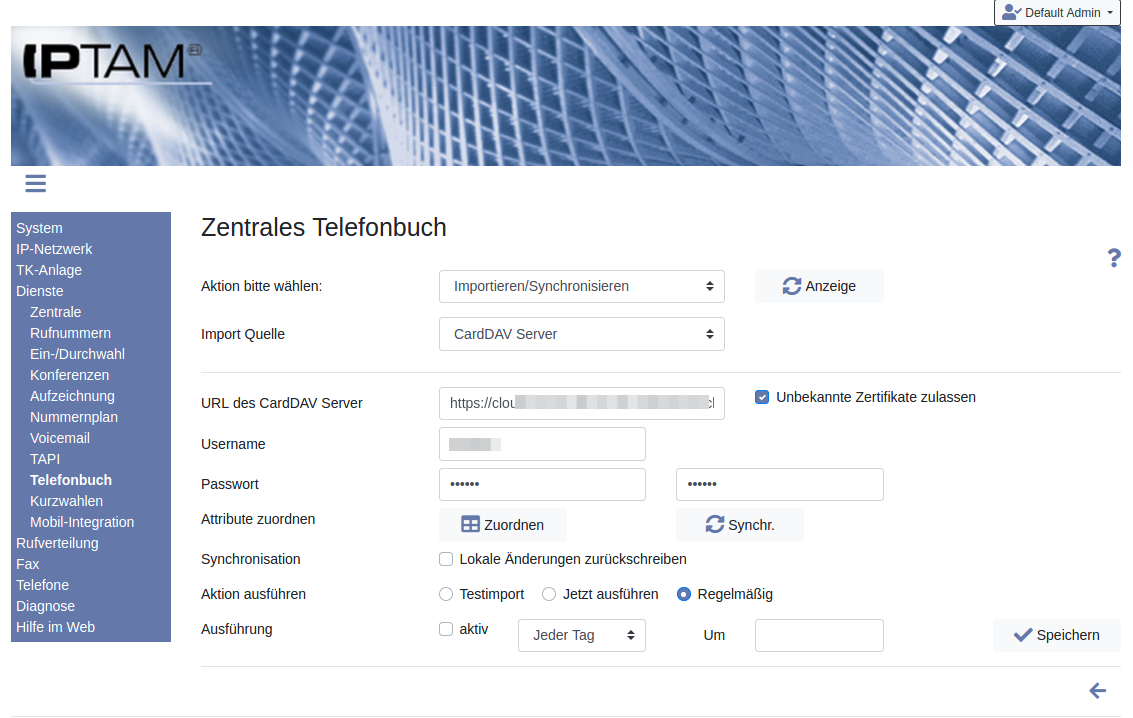
Task: Click the back arrow icon
Action: click(x=1098, y=690)
